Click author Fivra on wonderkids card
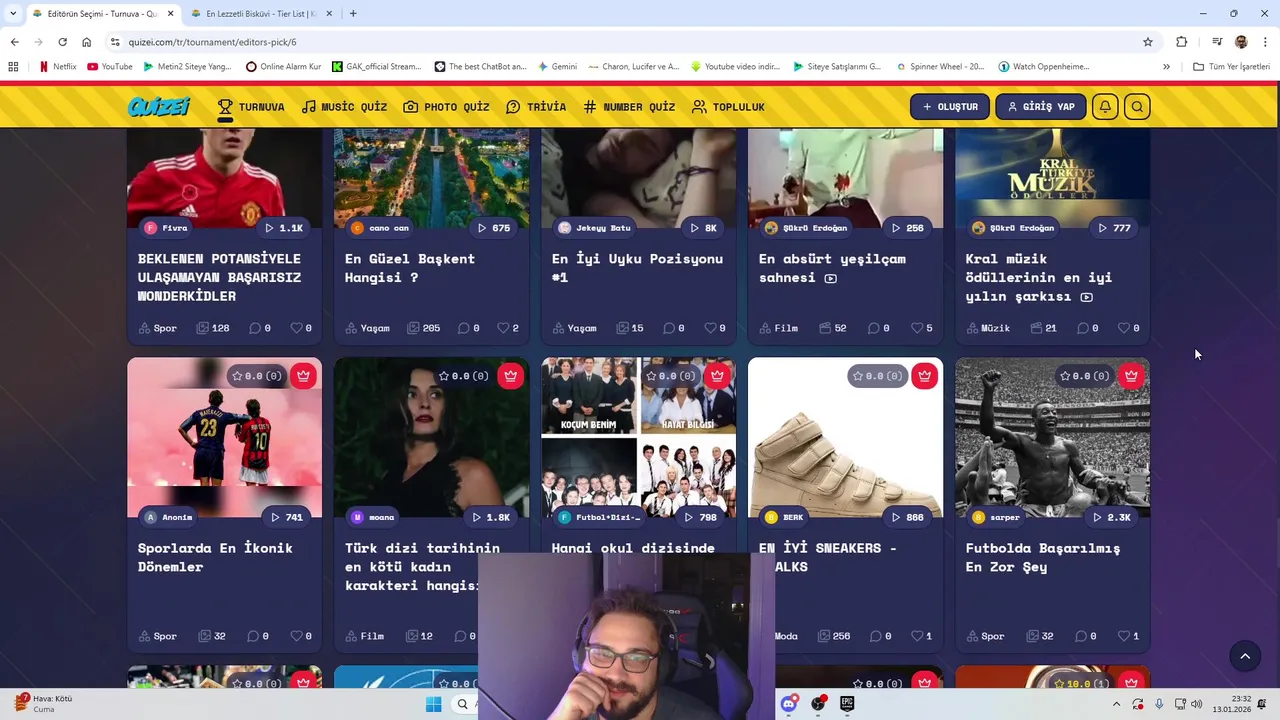 point(166,228)
